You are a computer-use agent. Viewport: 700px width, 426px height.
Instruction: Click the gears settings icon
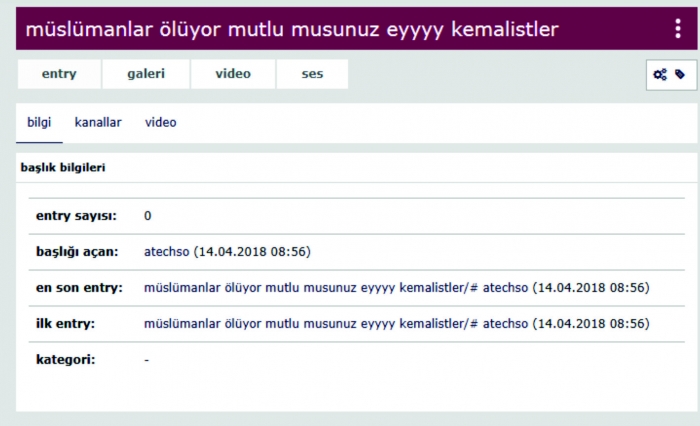(660, 75)
